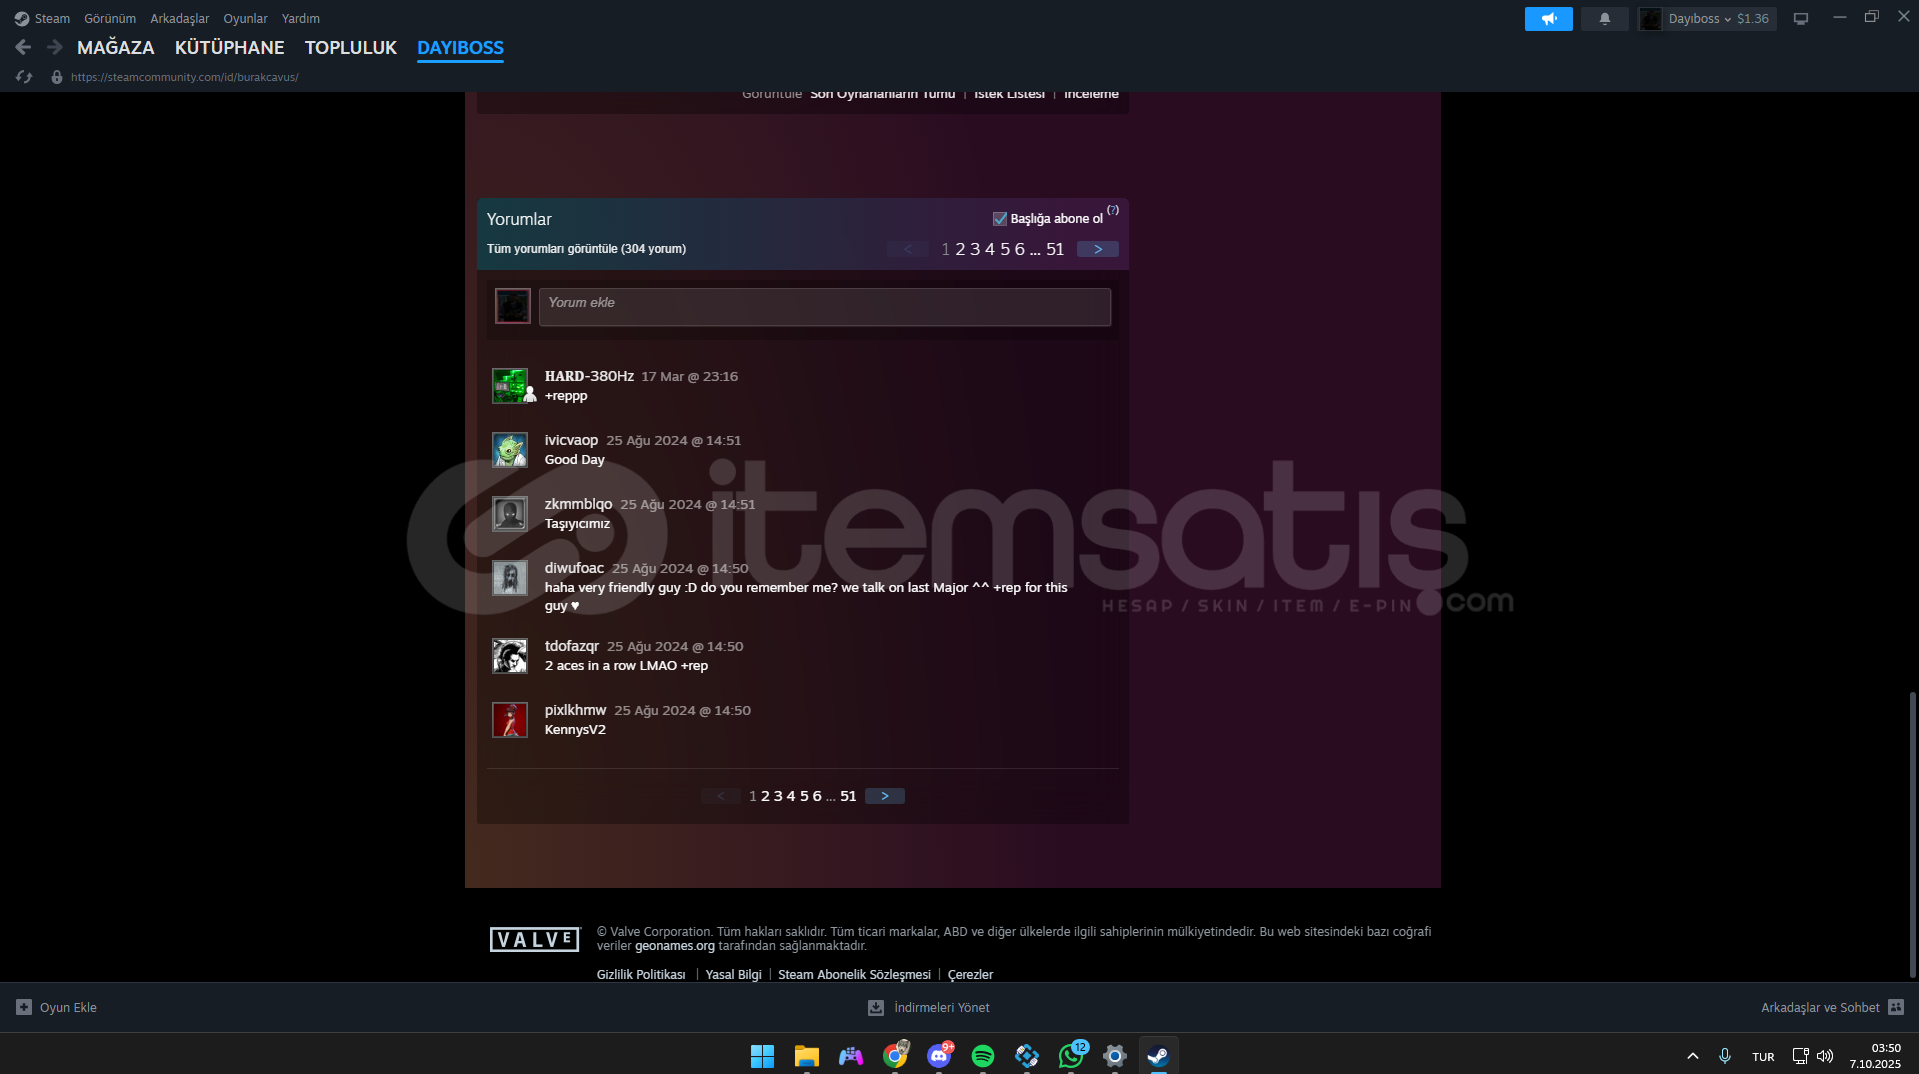The height and width of the screenshot is (1074, 1919).
Task: Enter Big Picture mode via monitor icon
Action: point(1801,19)
